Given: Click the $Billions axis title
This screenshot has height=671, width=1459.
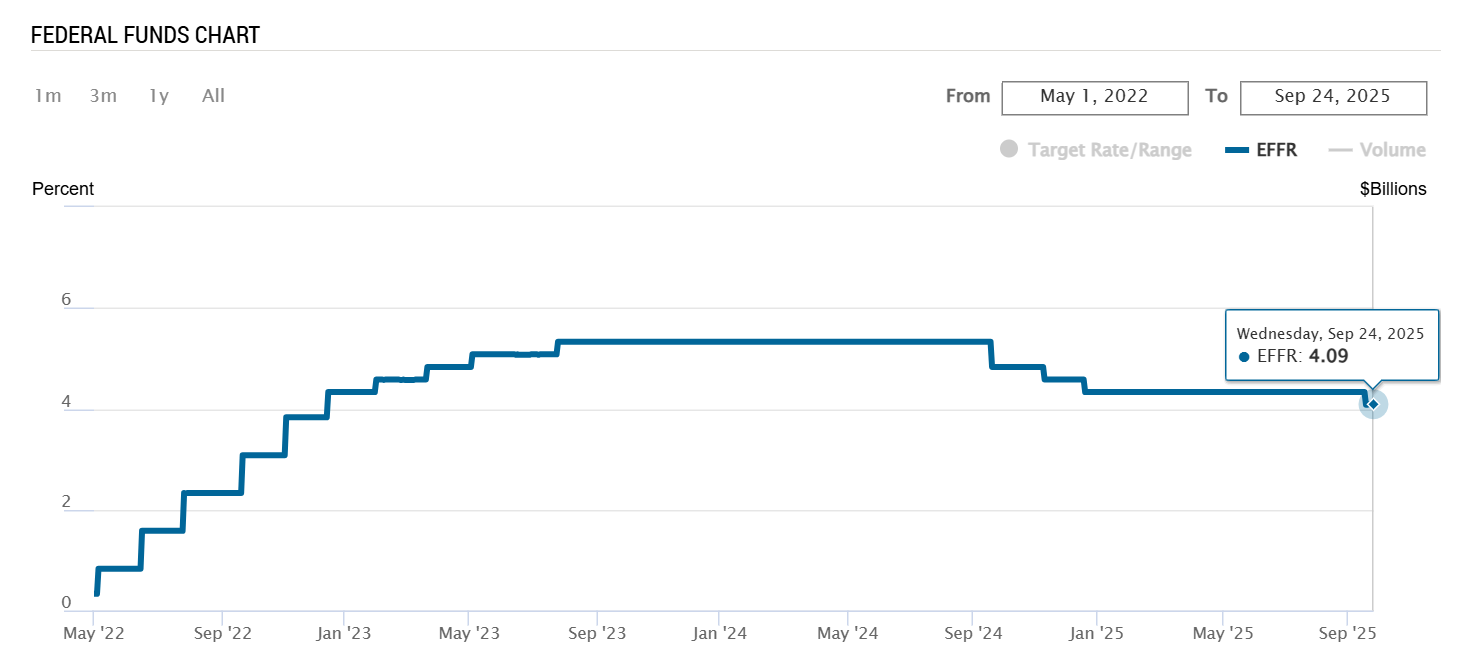Looking at the screenshot, I should [1393, 189].
